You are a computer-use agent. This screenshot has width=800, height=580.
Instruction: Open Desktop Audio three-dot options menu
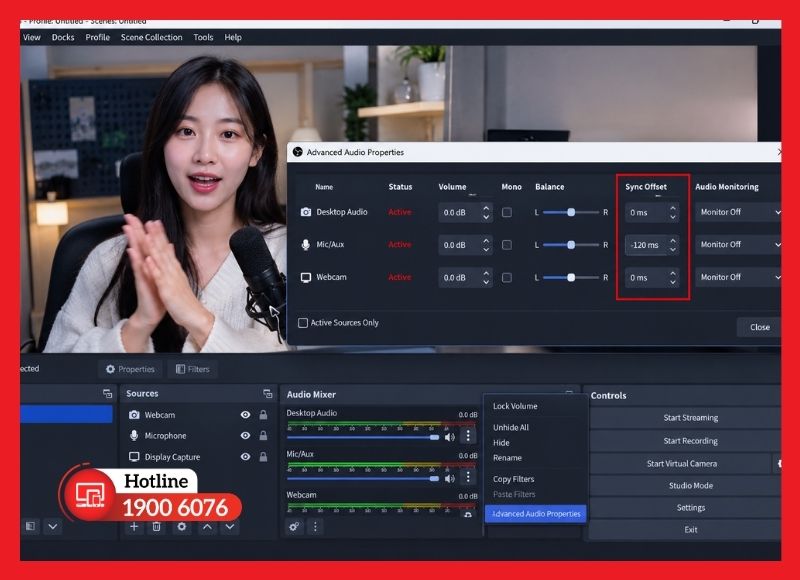tap(468, 436)
